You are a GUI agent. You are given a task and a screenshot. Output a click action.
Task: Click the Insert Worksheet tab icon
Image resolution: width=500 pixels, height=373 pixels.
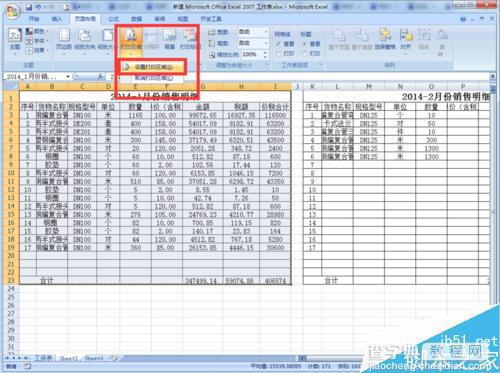[x=114, y=359]
